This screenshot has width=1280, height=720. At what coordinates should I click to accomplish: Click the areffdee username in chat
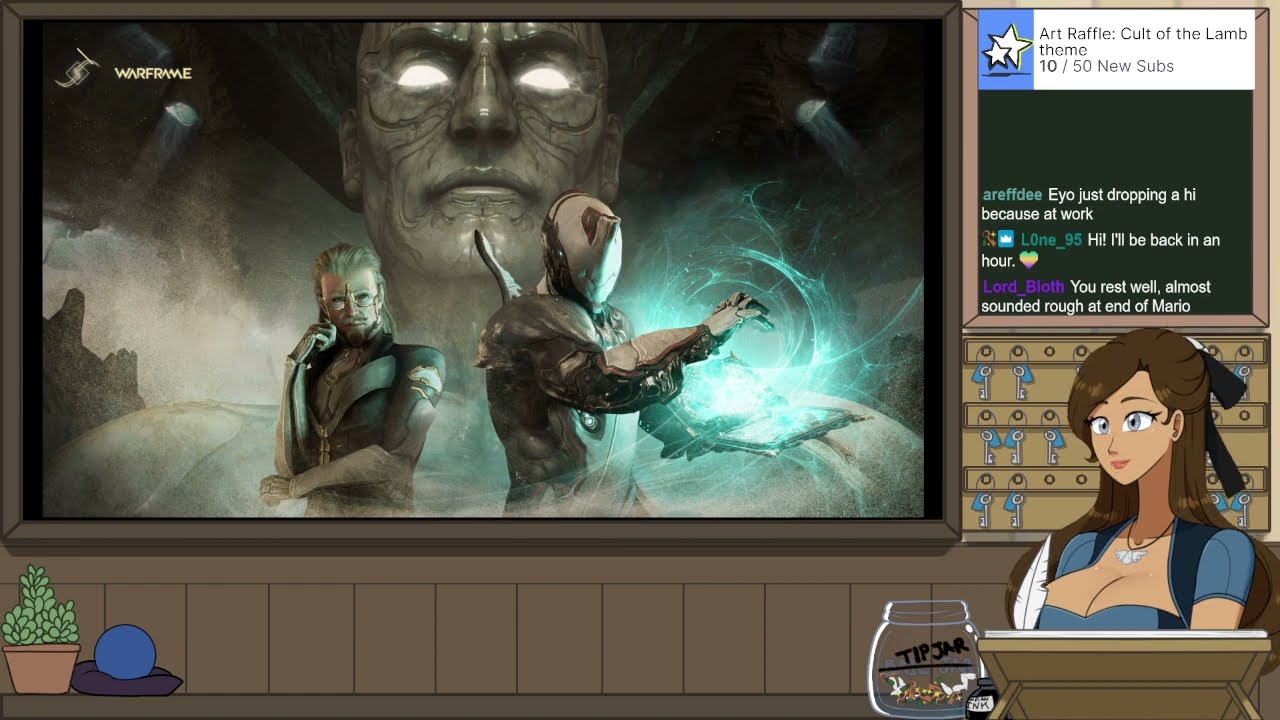(x=1012, y=195)
